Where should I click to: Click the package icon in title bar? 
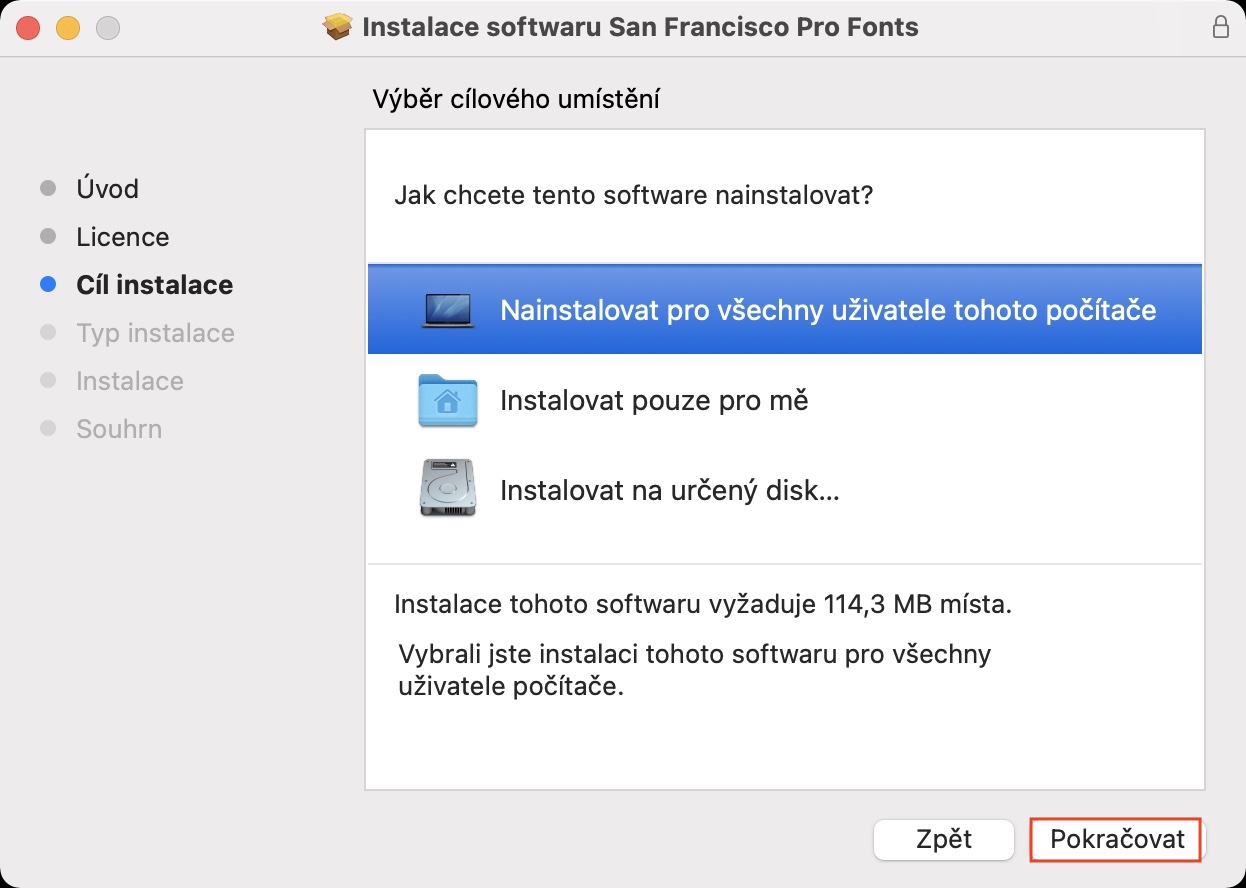pyautogui.click(x=338, y=27)
